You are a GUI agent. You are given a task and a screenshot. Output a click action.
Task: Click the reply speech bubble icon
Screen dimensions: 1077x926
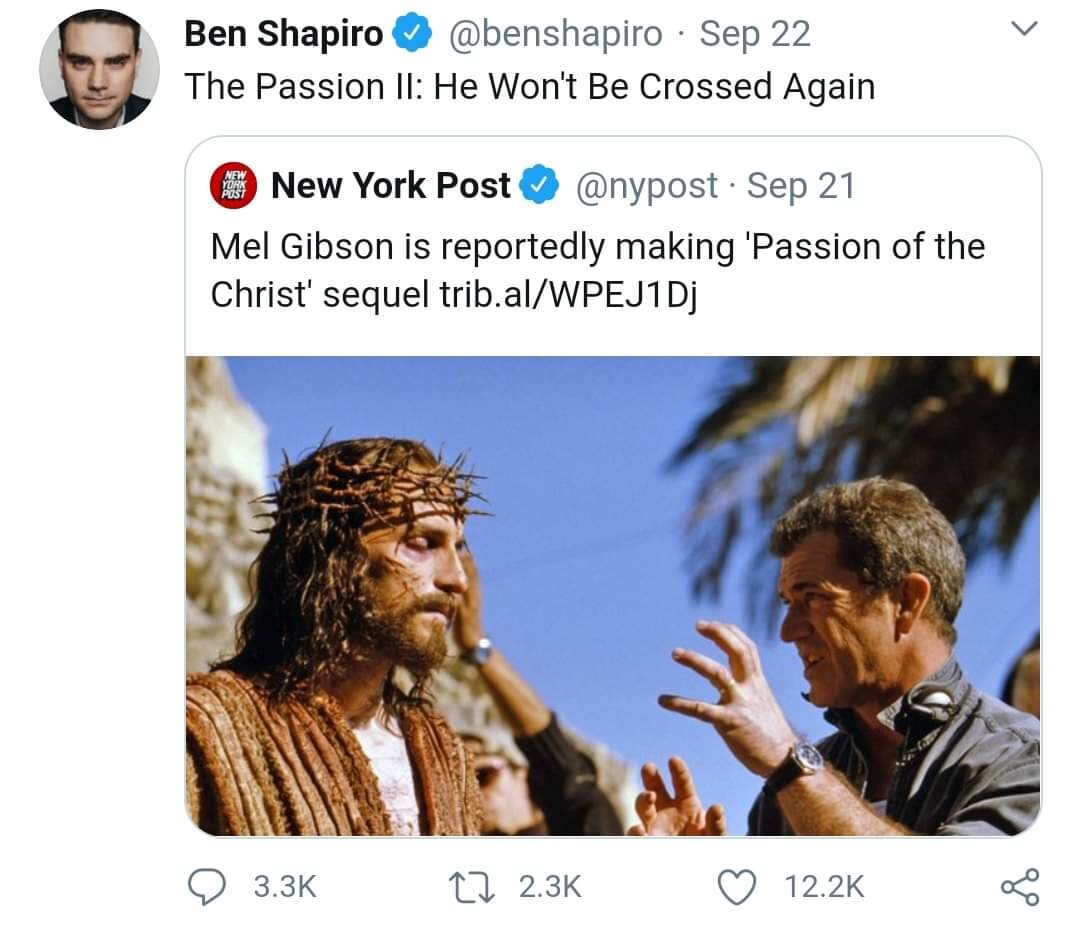pos(207,885)
